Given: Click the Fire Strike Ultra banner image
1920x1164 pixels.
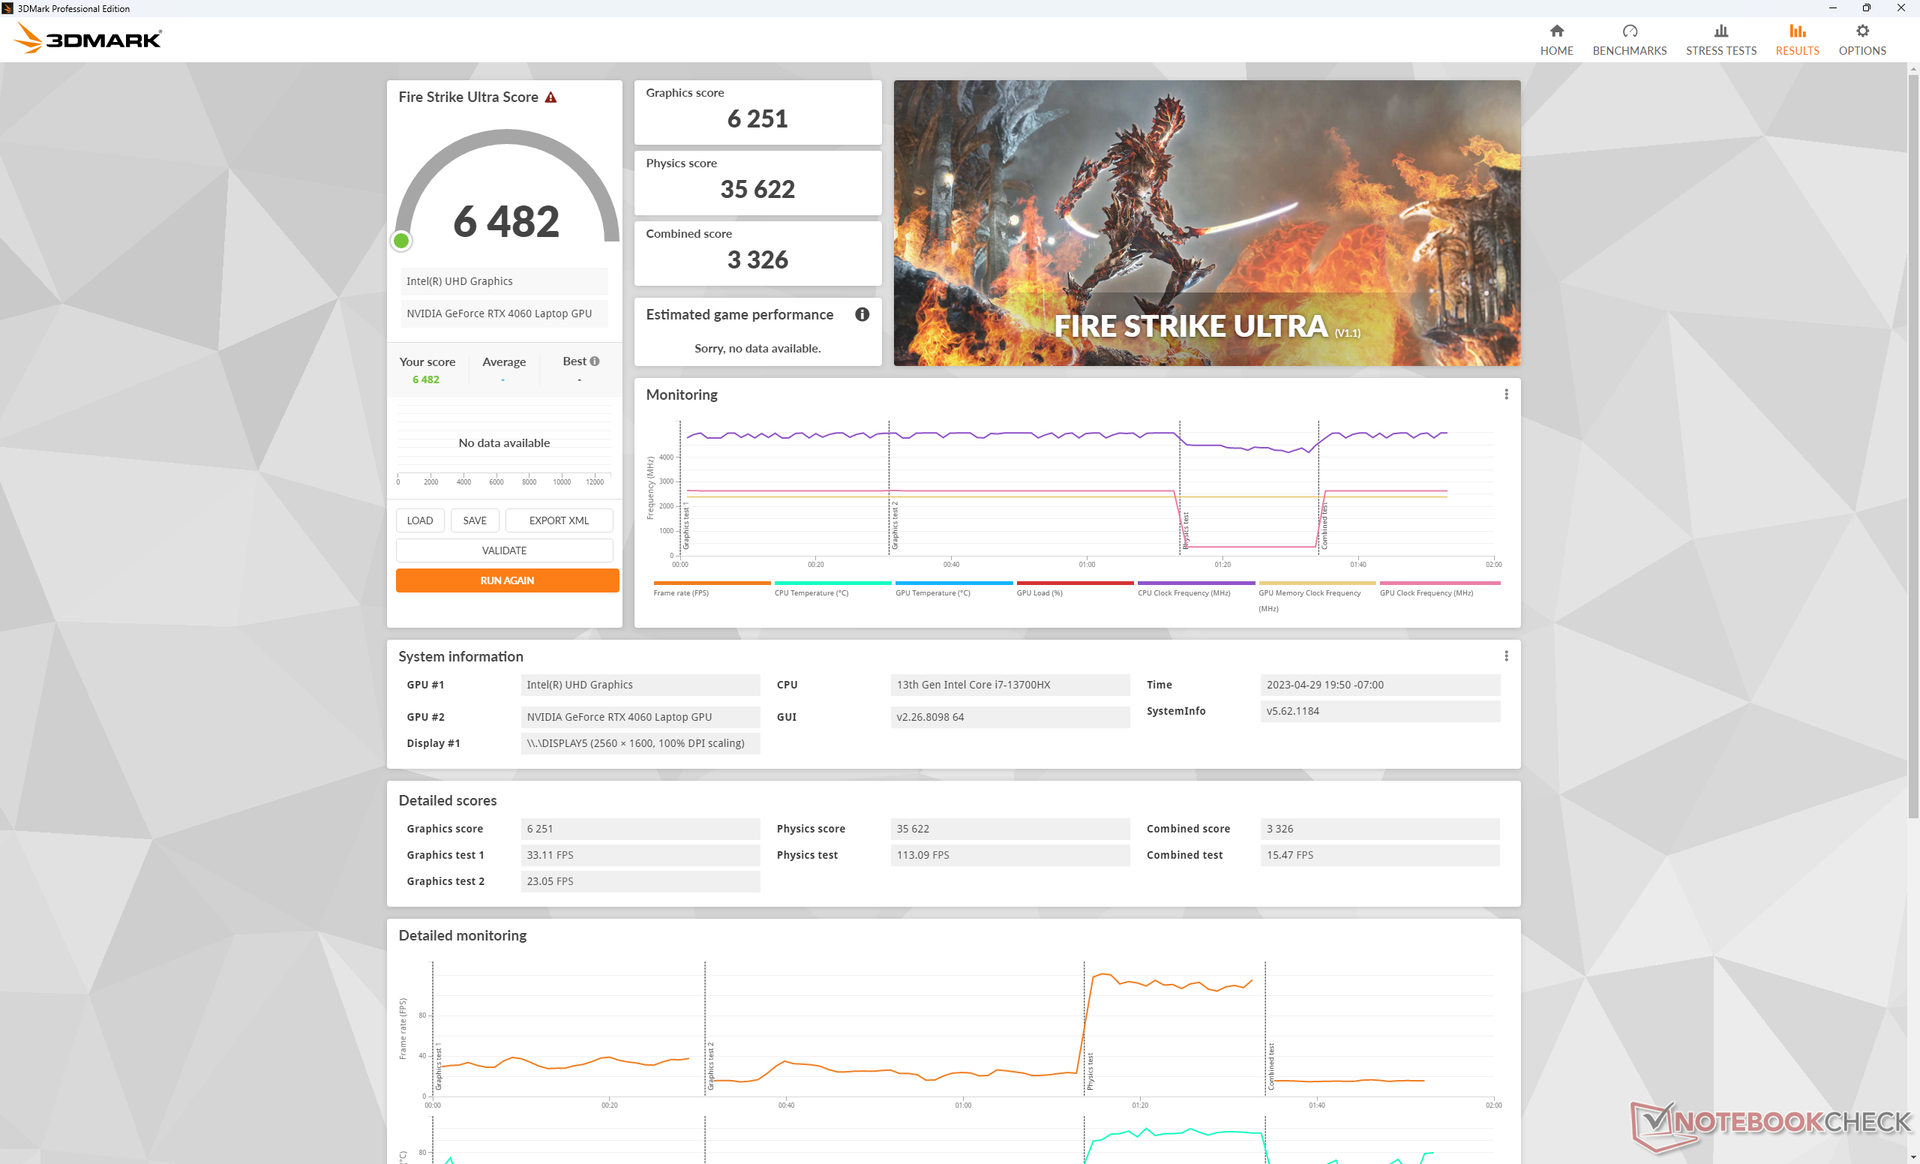Looking at the screenshot, I should click(x=1206, y=222).
